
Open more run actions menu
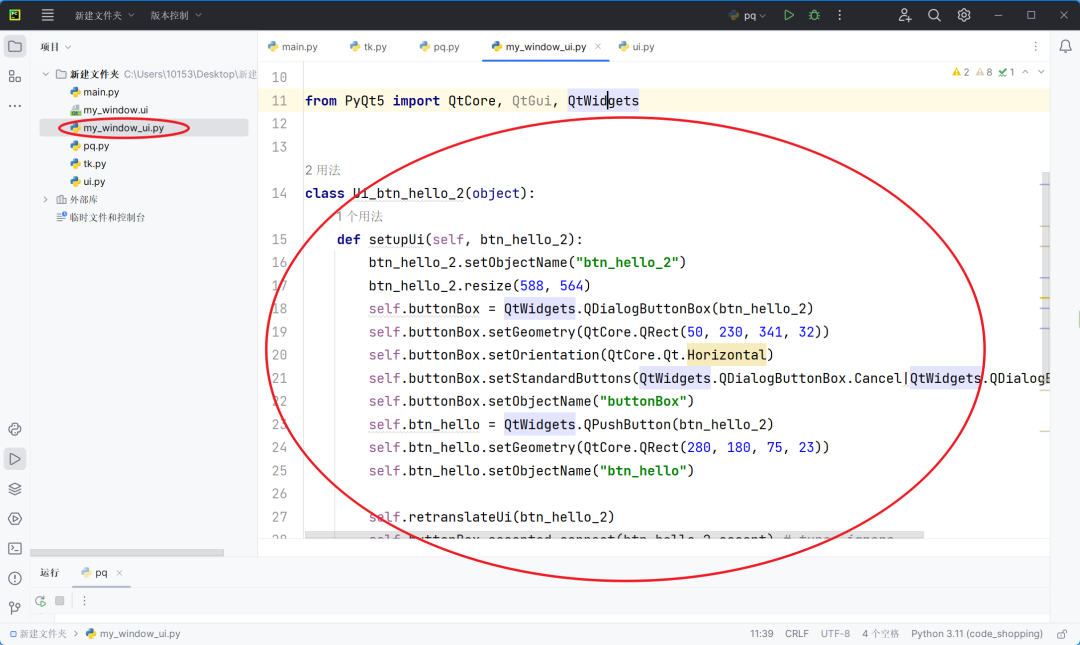[840, 14]
